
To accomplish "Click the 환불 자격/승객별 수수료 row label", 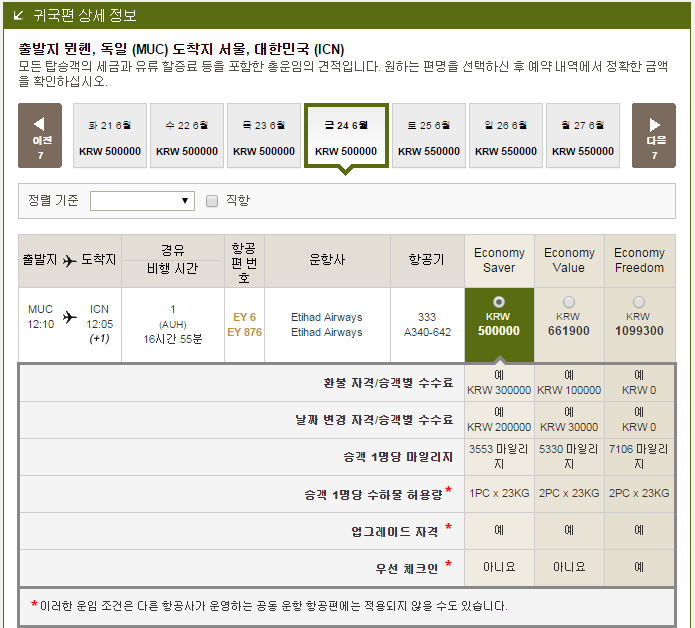I will click(x=388, y=383).
